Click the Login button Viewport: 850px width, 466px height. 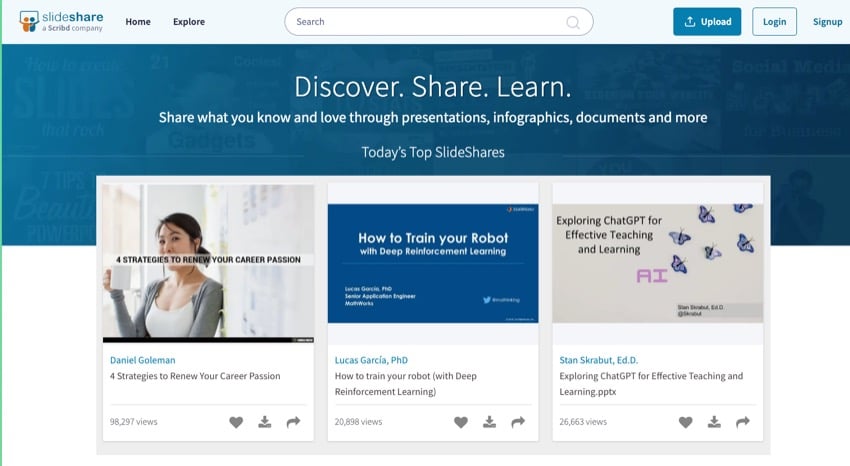(x=774, y=22)
